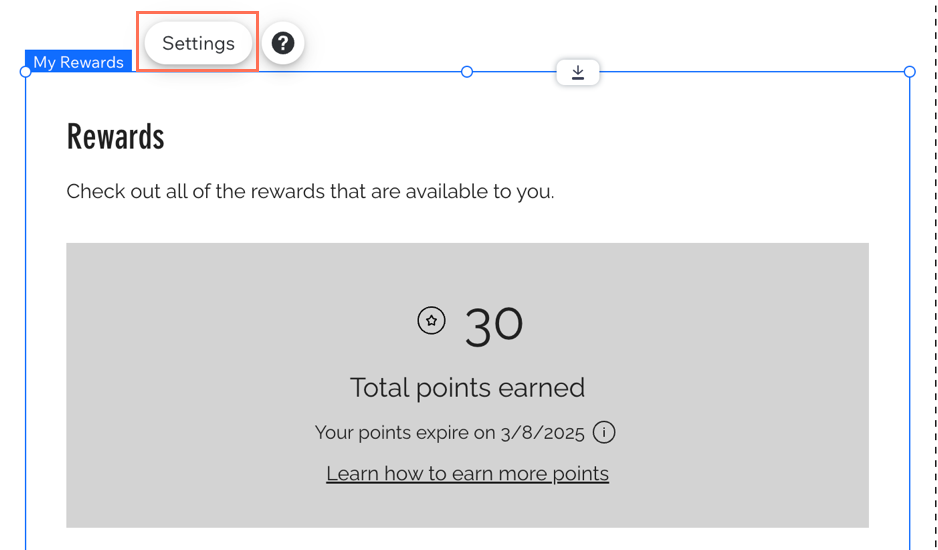The width and height of the screenshot is (938, 550).
Task: Click the top-center circular selection handle
Action: pyautogui.click(x=467, y=72)
